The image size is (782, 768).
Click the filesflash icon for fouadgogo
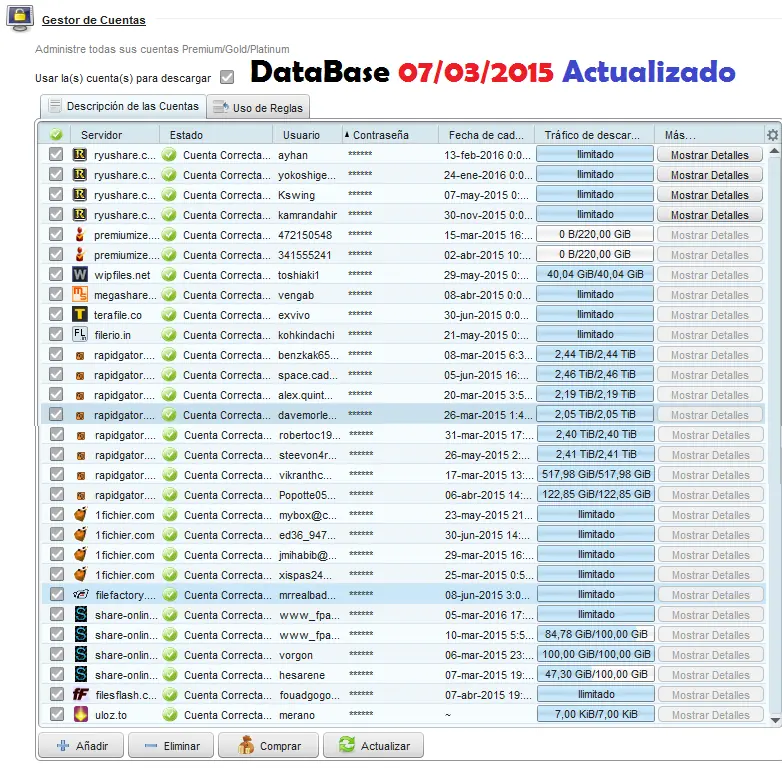(81, 694)
